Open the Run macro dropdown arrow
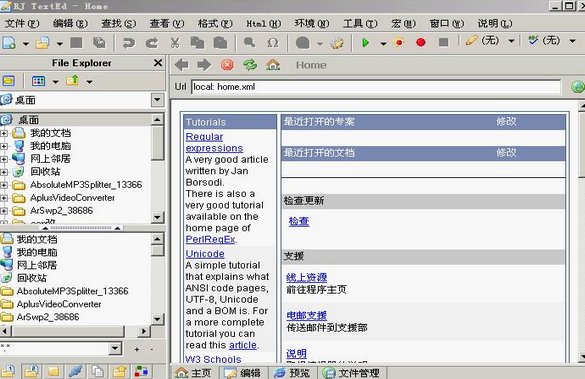The image size is (585, 379). click(x=383, y=44)
